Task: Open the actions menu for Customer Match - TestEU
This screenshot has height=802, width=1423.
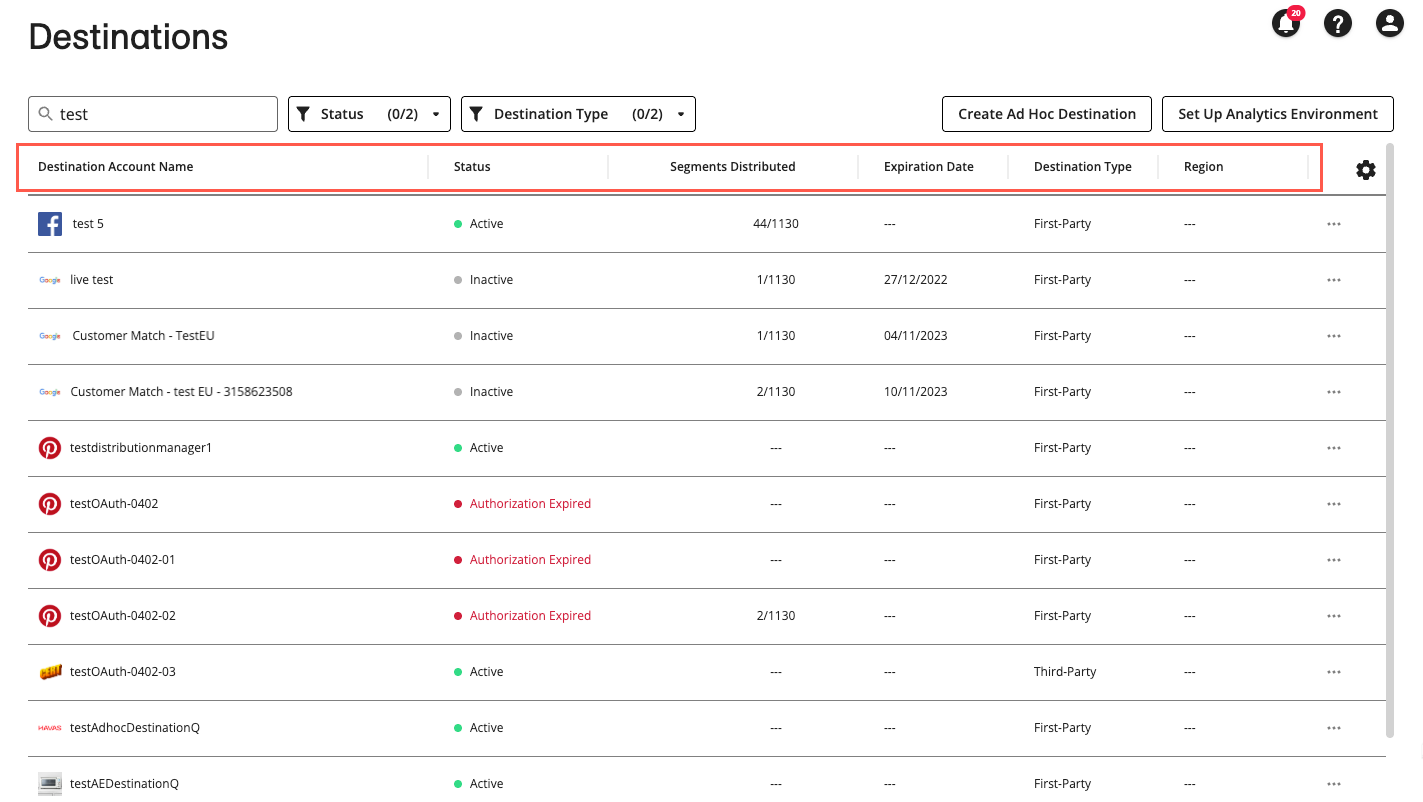Action: (1334, 335)
